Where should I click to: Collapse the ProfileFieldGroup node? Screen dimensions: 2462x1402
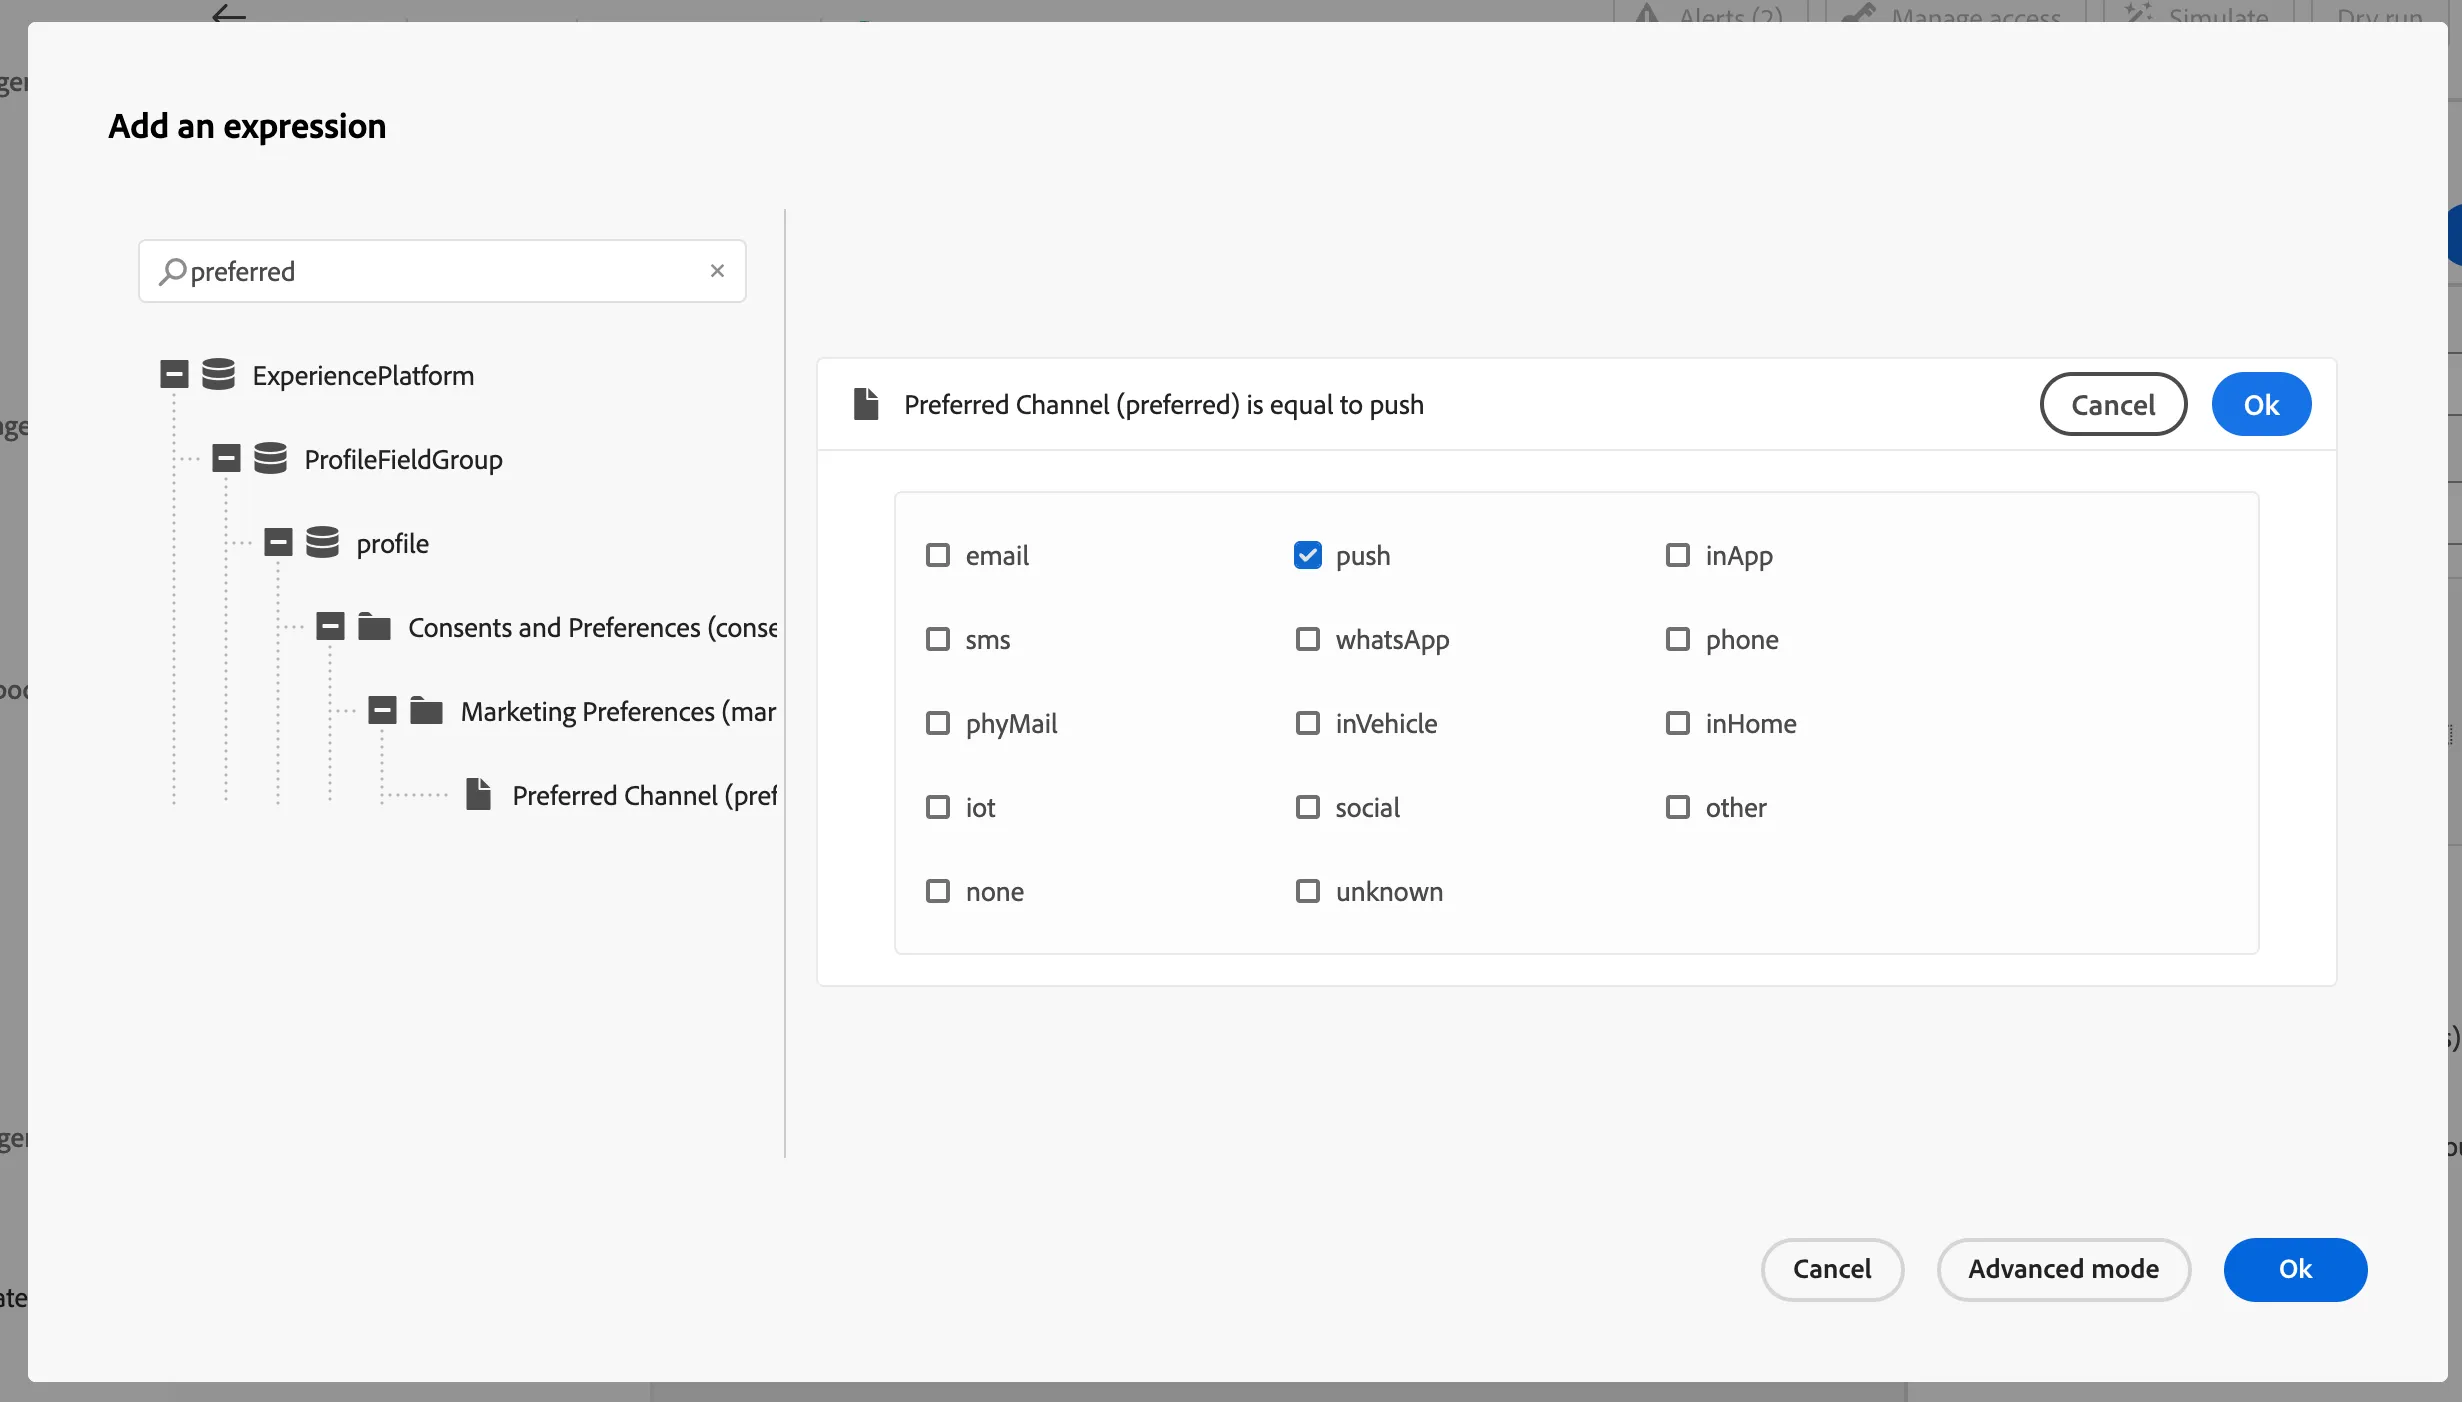[226, 459]
